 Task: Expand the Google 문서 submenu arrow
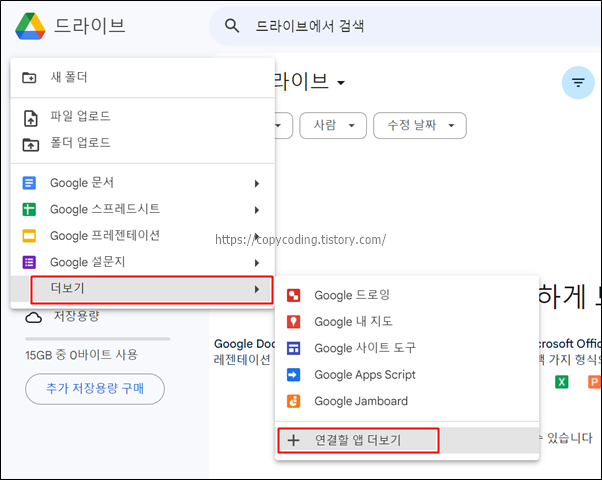pos(257,184)
